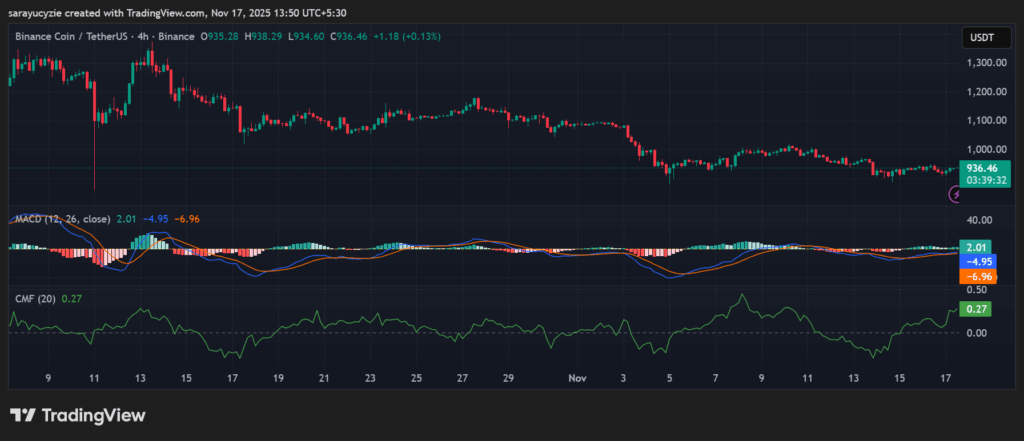Click the Nov label on the date axis
This screenshot has height=441, width=1024.
[x=576, y=379]
